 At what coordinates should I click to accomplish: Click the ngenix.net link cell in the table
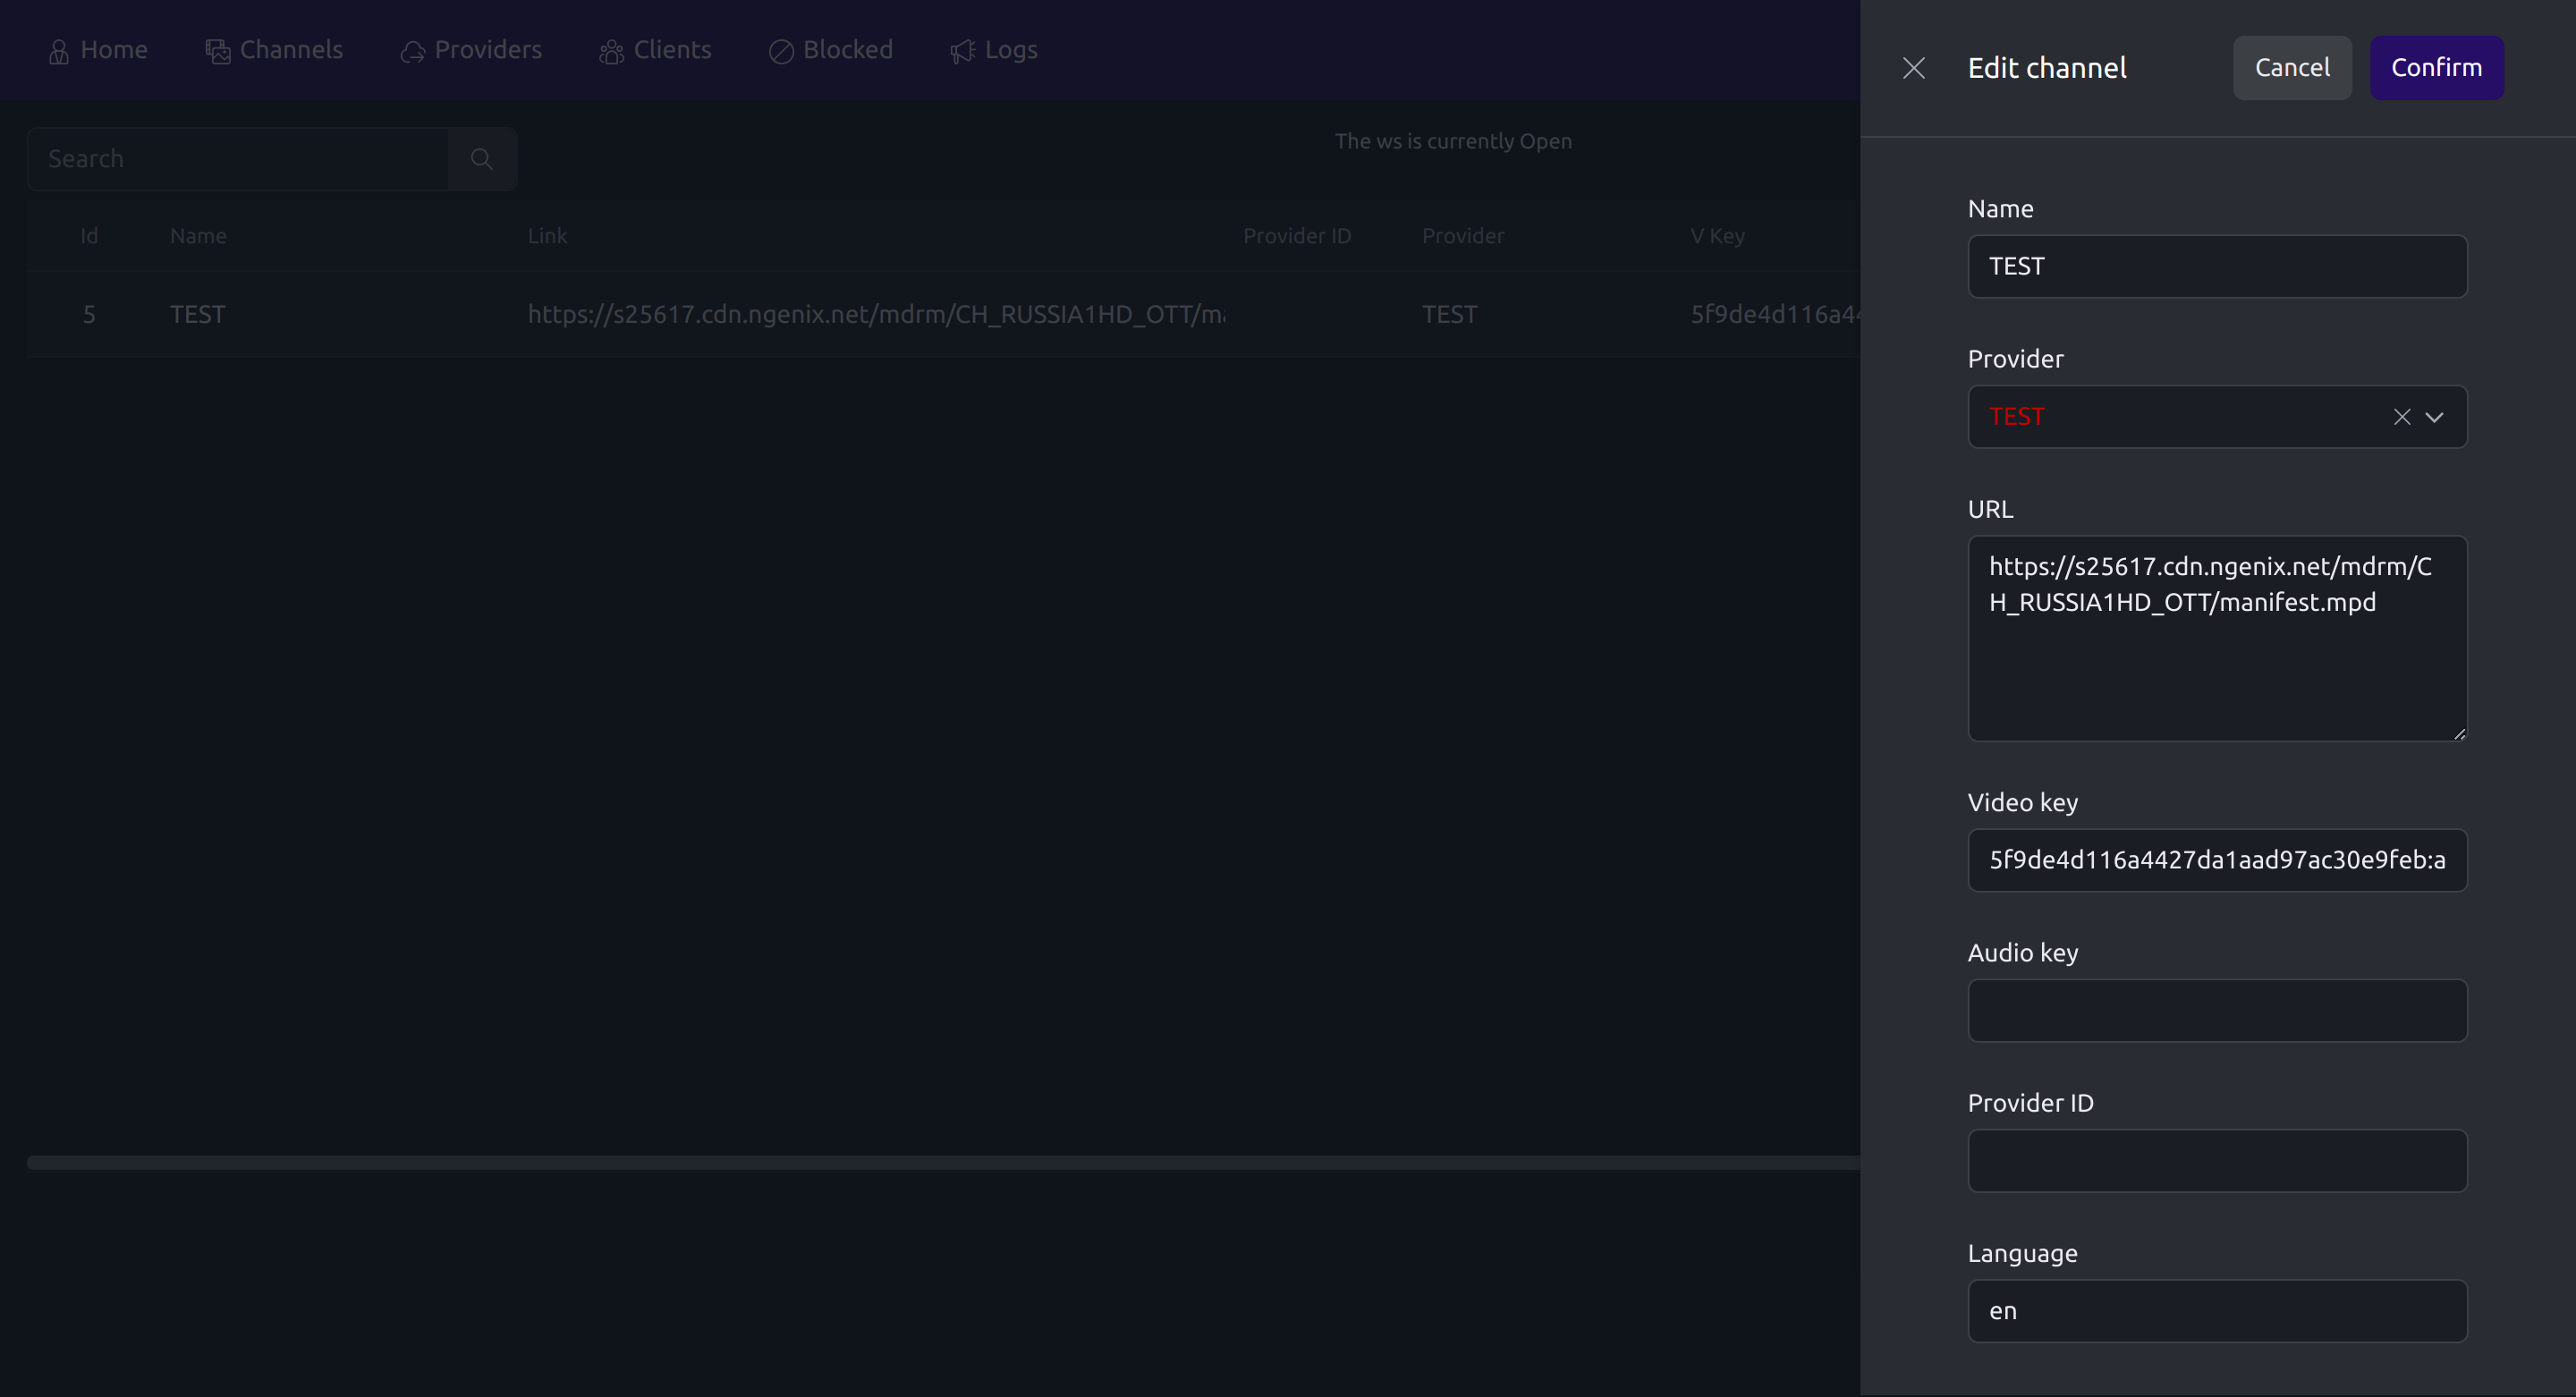(x=876, y=315)
